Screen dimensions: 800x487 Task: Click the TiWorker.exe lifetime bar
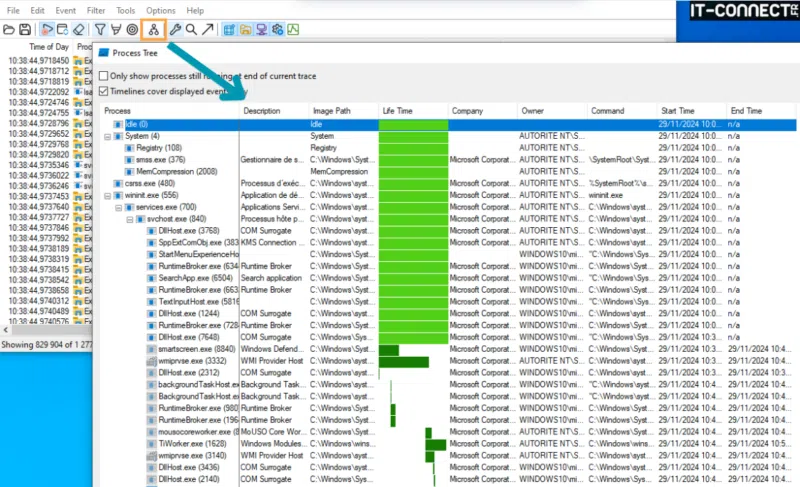436,444
